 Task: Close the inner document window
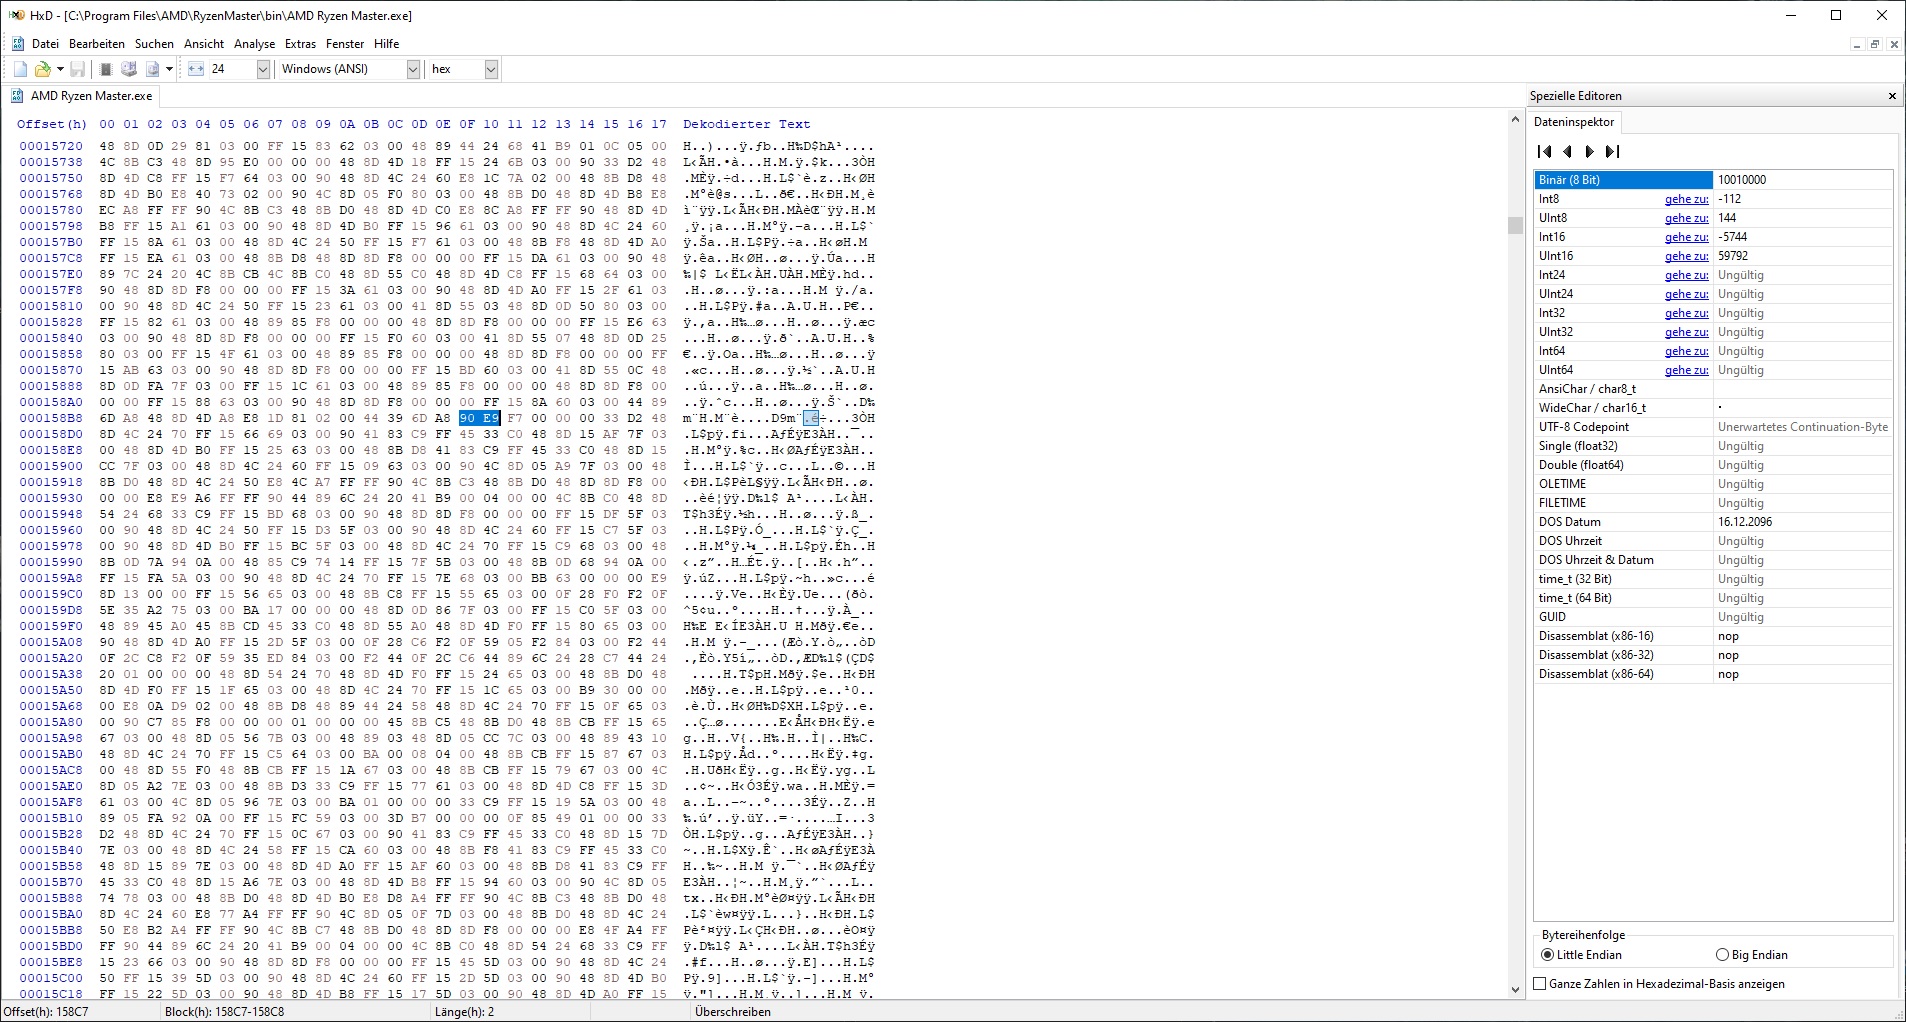tap(1894, 44)
